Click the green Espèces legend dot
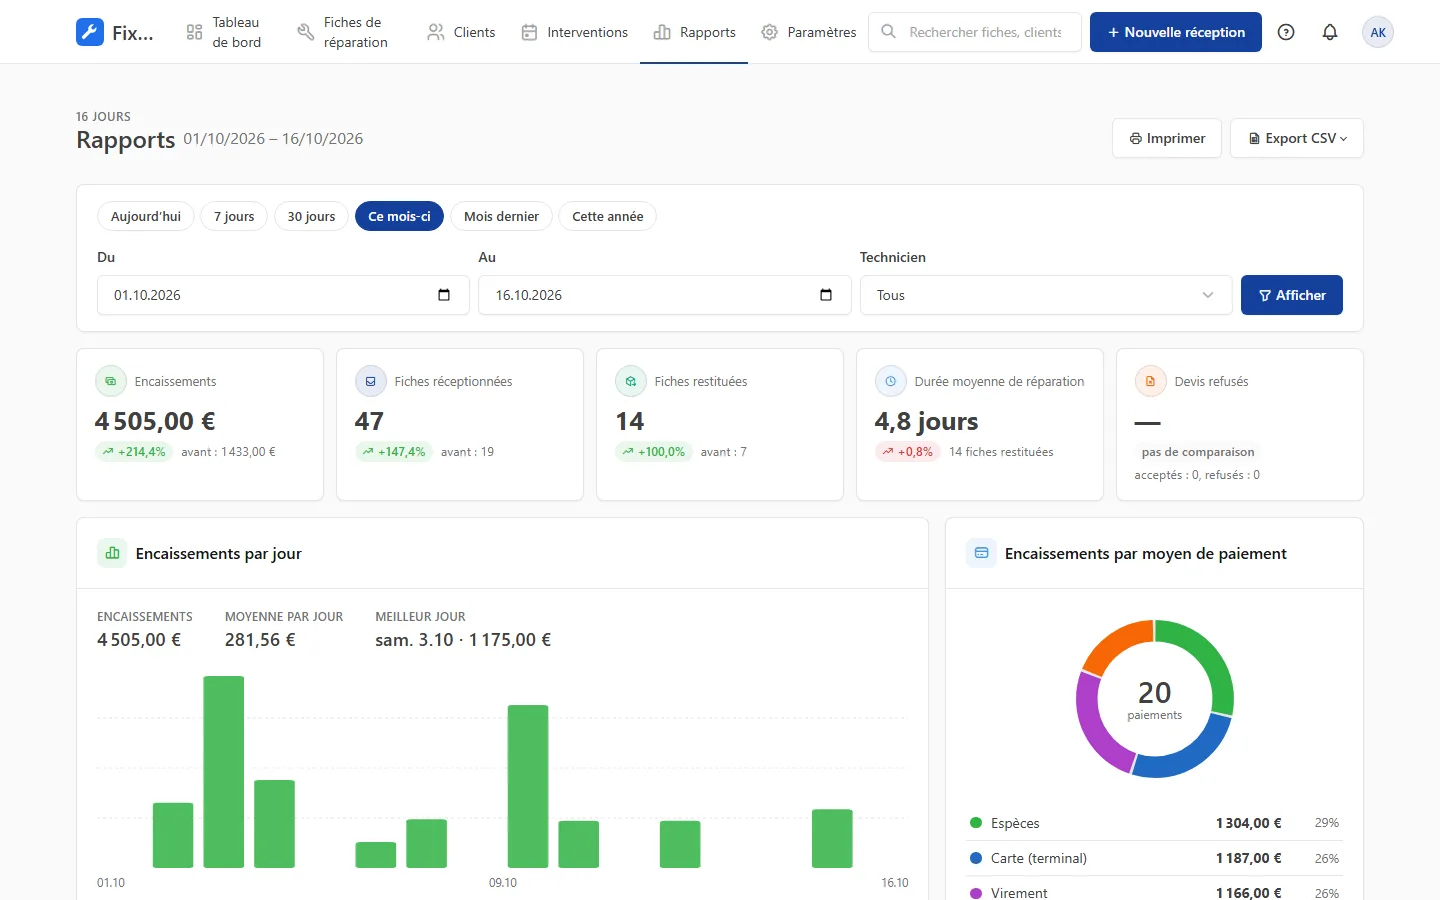 976,823
